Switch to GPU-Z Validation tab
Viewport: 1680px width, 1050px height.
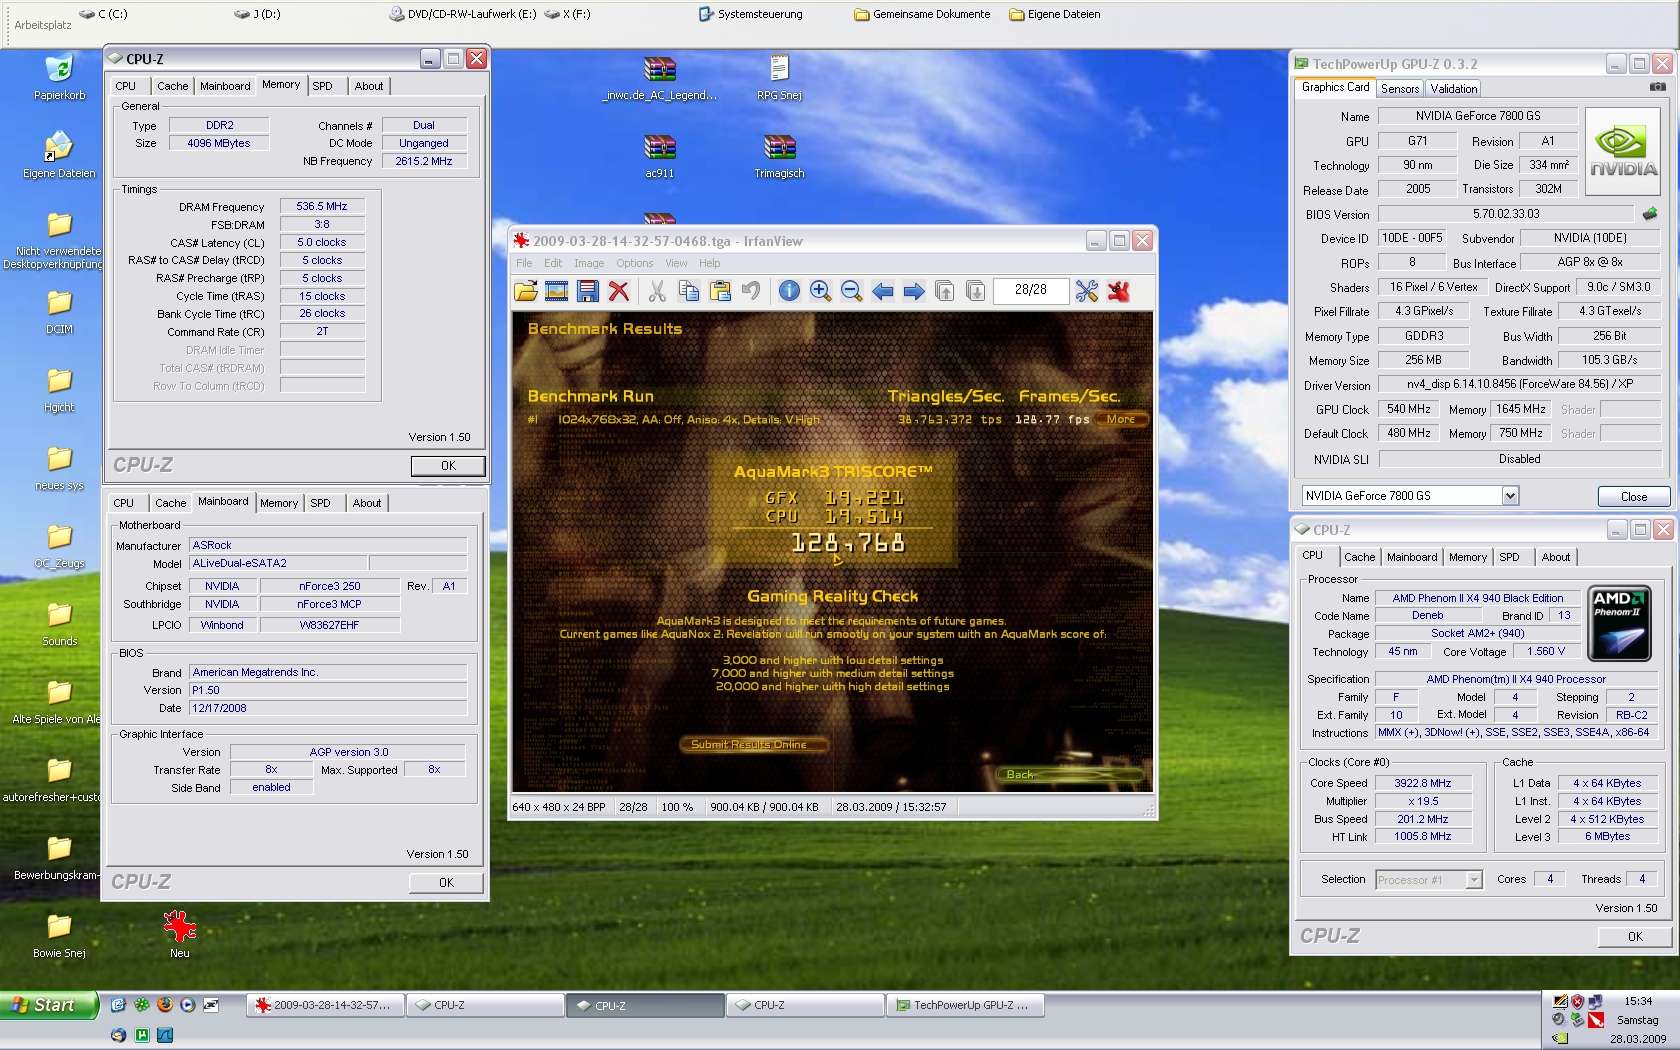(1454, 88)
